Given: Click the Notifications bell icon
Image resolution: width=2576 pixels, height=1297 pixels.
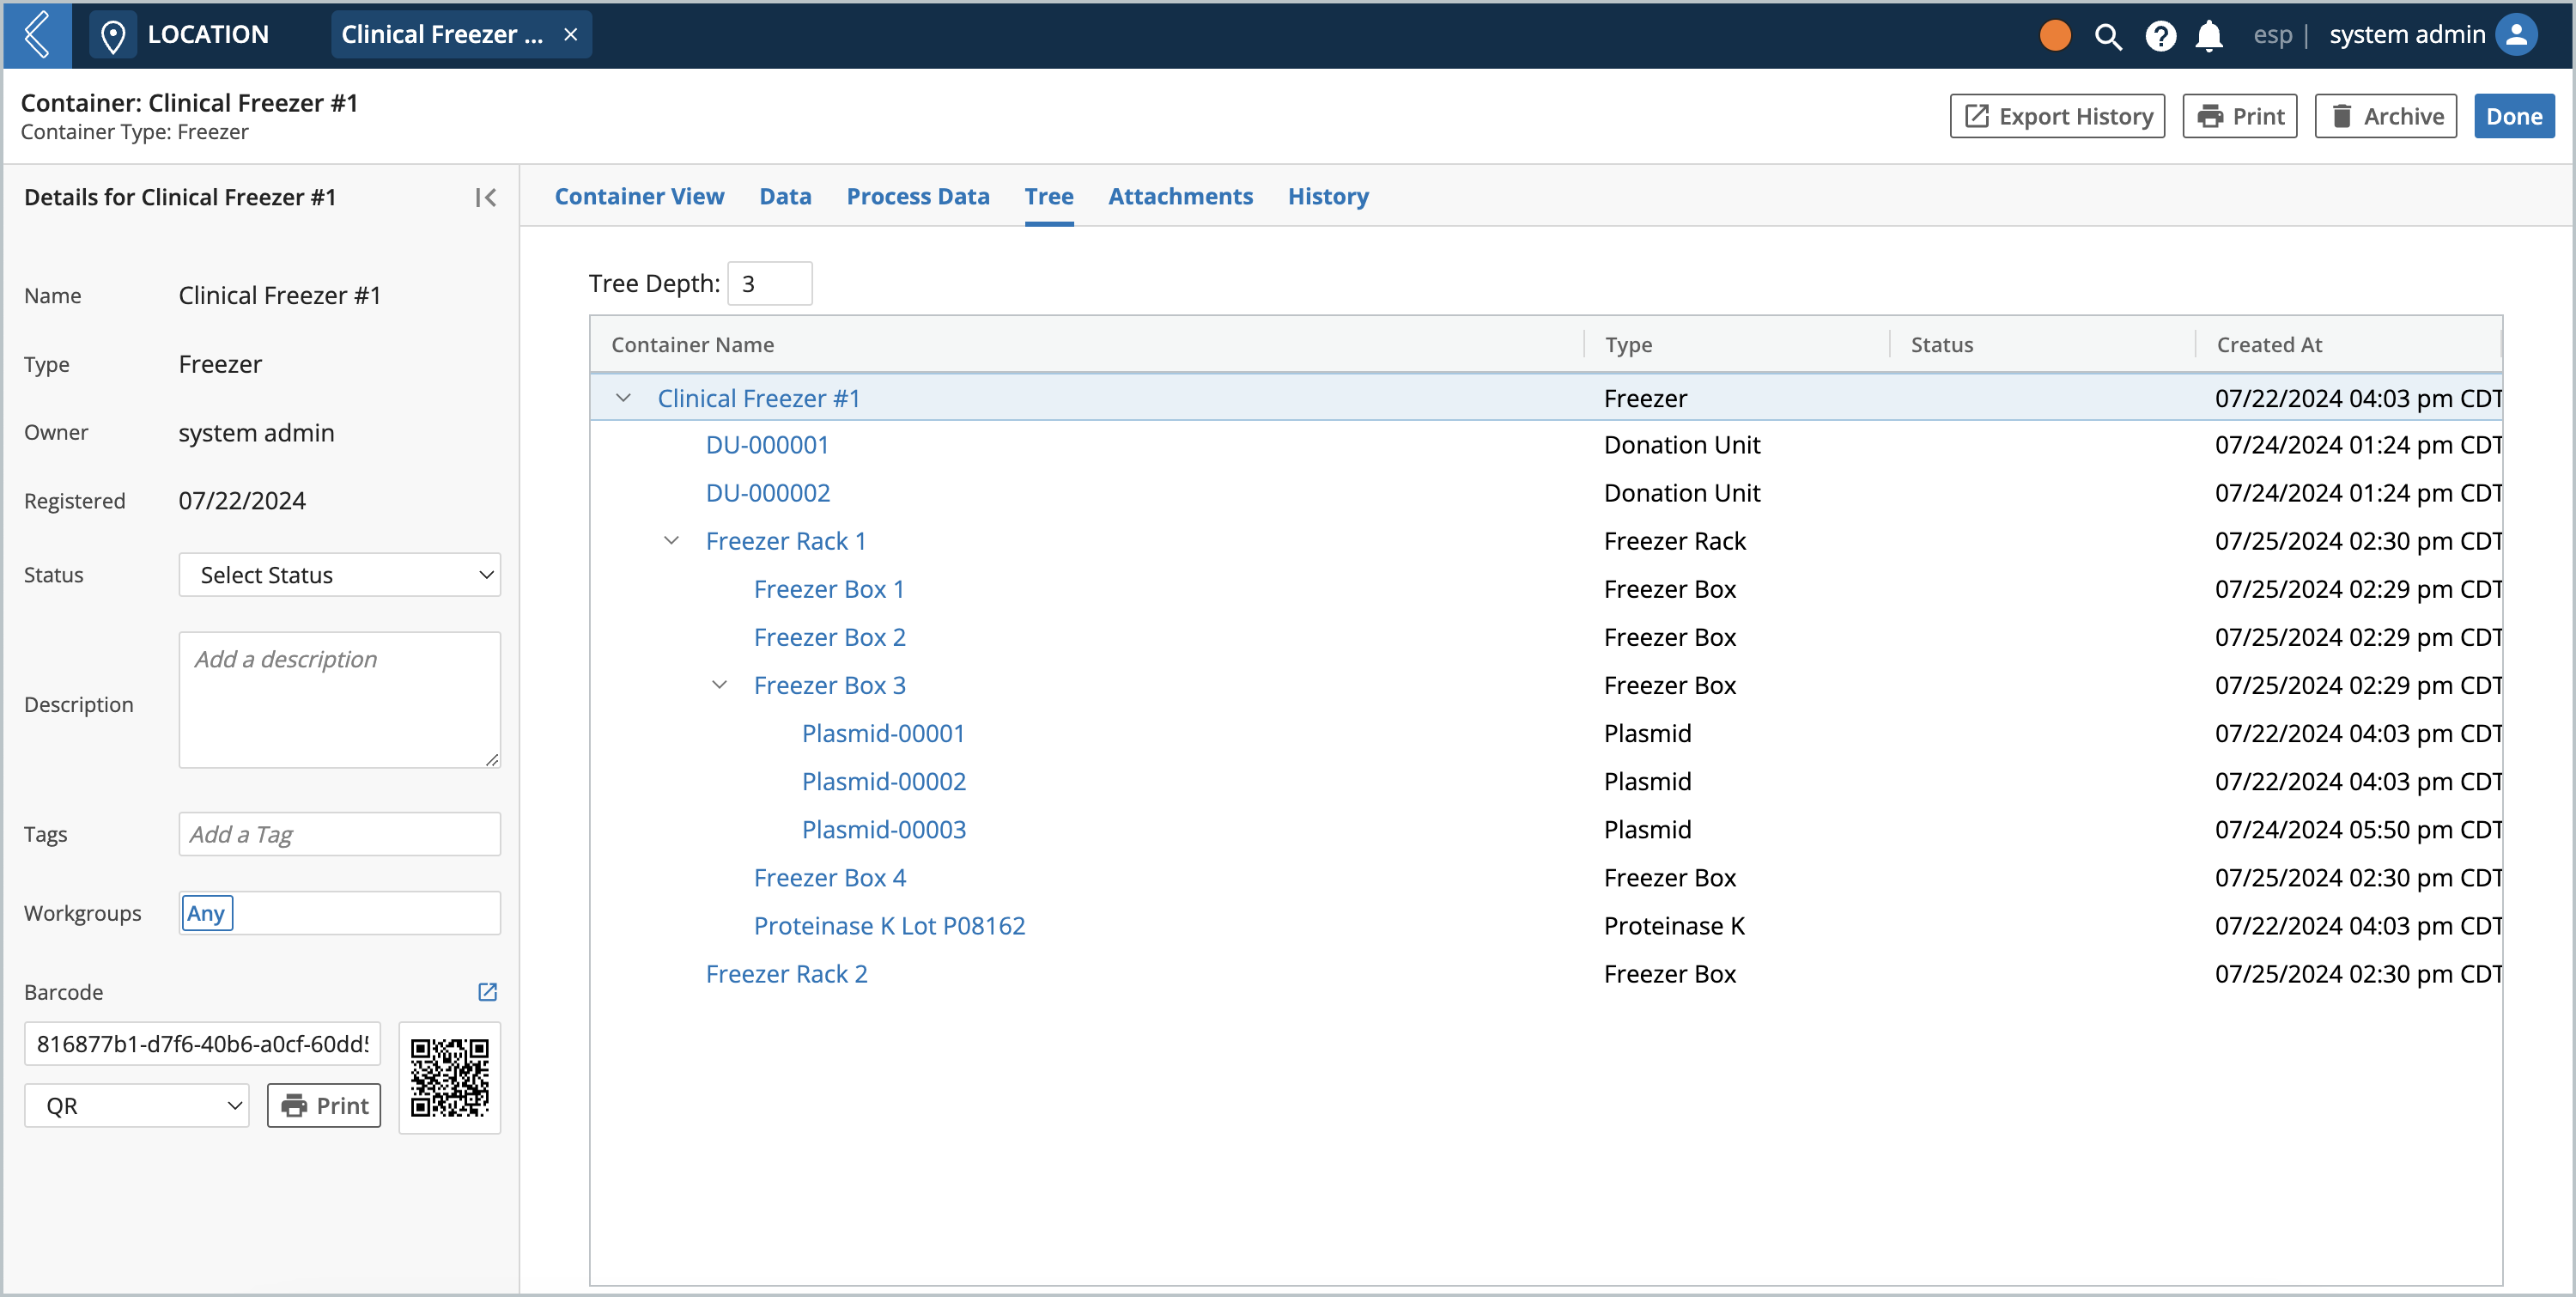Looking at the screenshot, I should point(2210,36).
